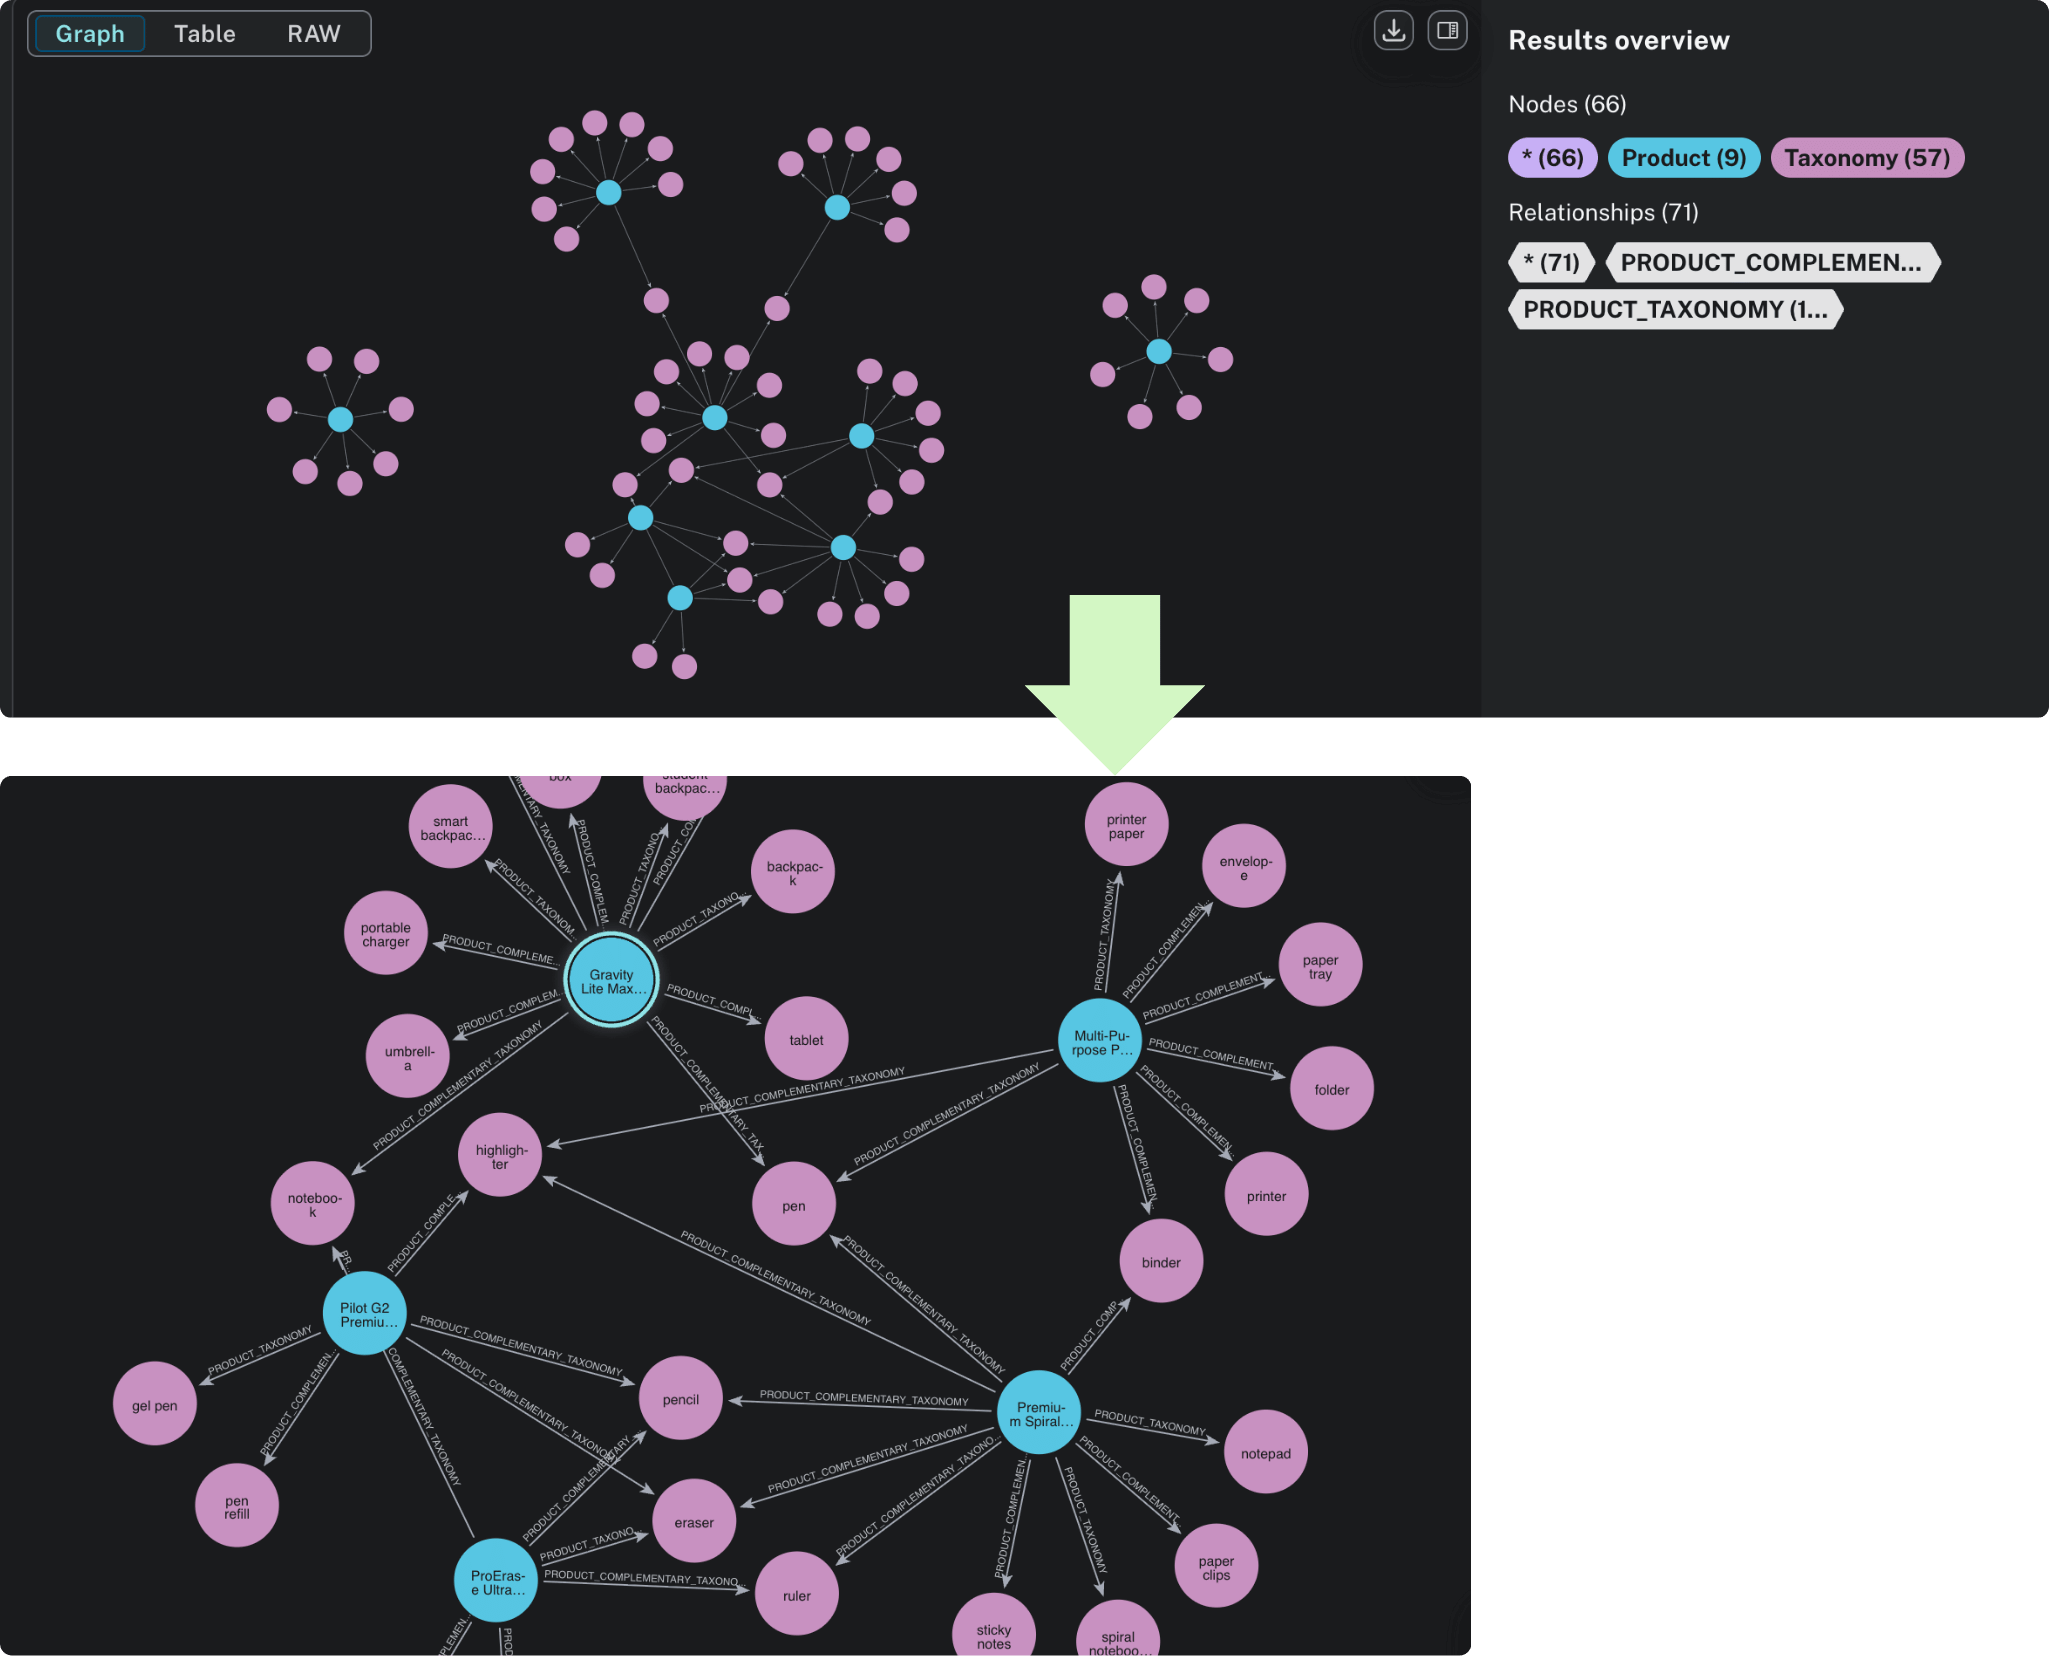Toggle the * (66) all-nodes filter
This screenshot has height=1656, width=2049.
(x=1551, y=157)
